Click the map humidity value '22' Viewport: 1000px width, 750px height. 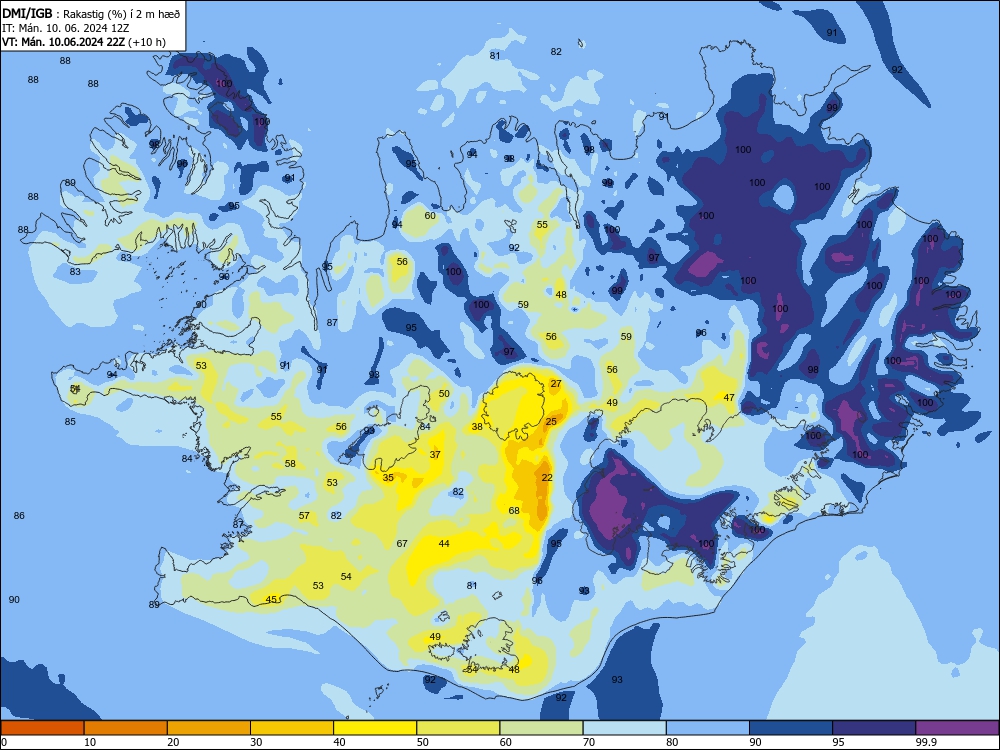pos(547,478)
